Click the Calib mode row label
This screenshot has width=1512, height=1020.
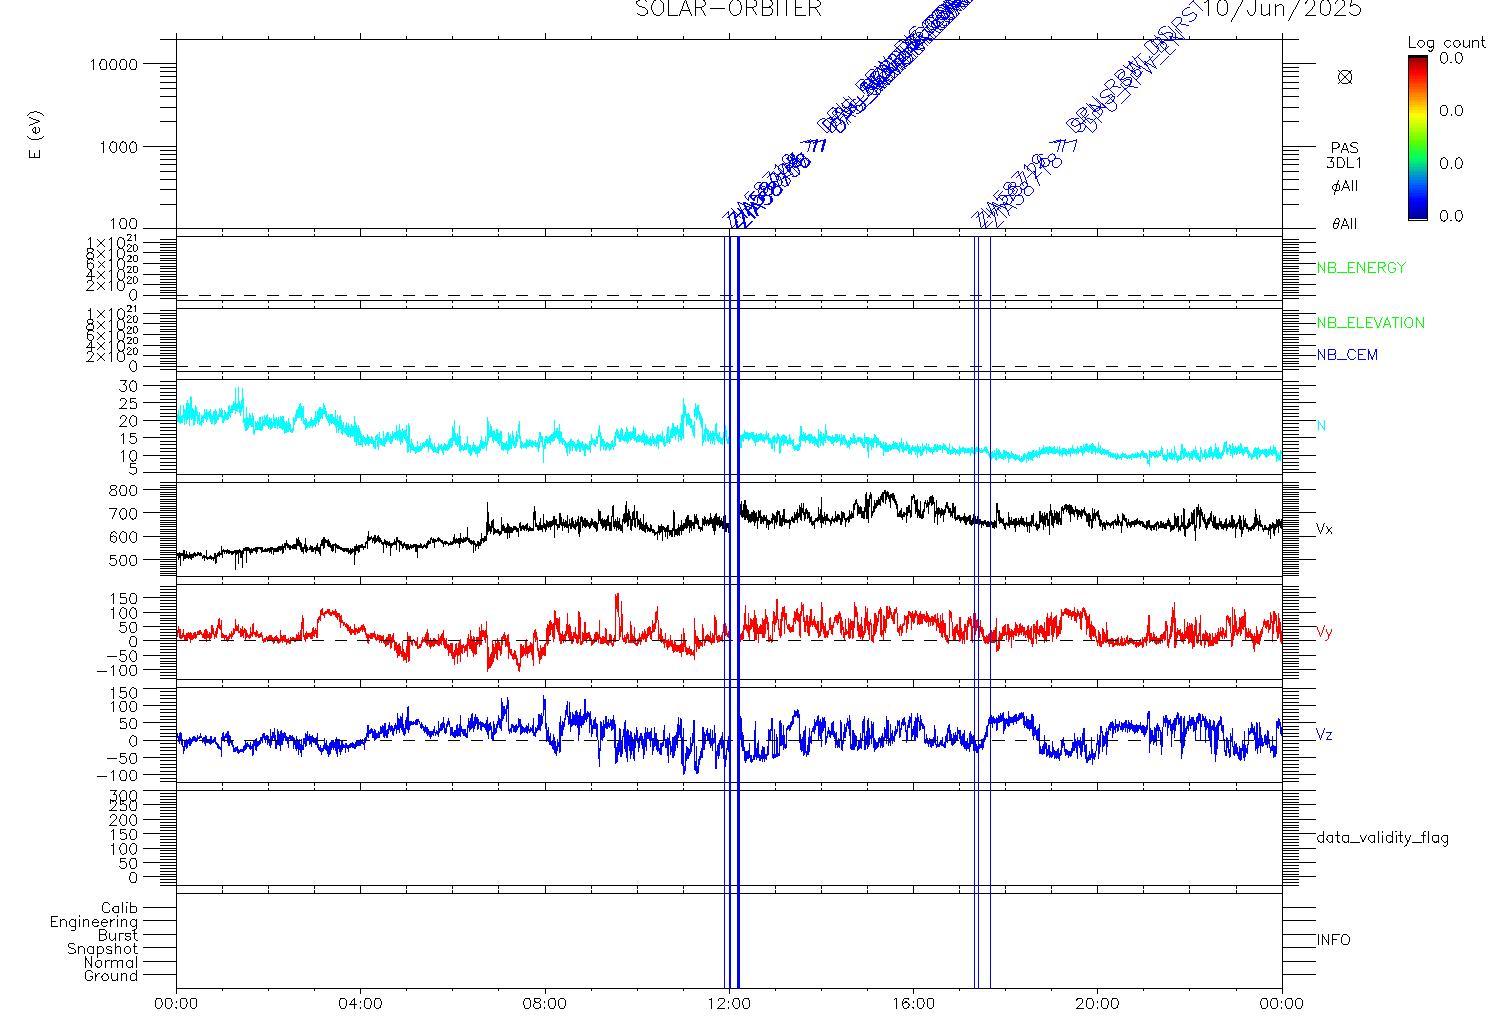119,908
